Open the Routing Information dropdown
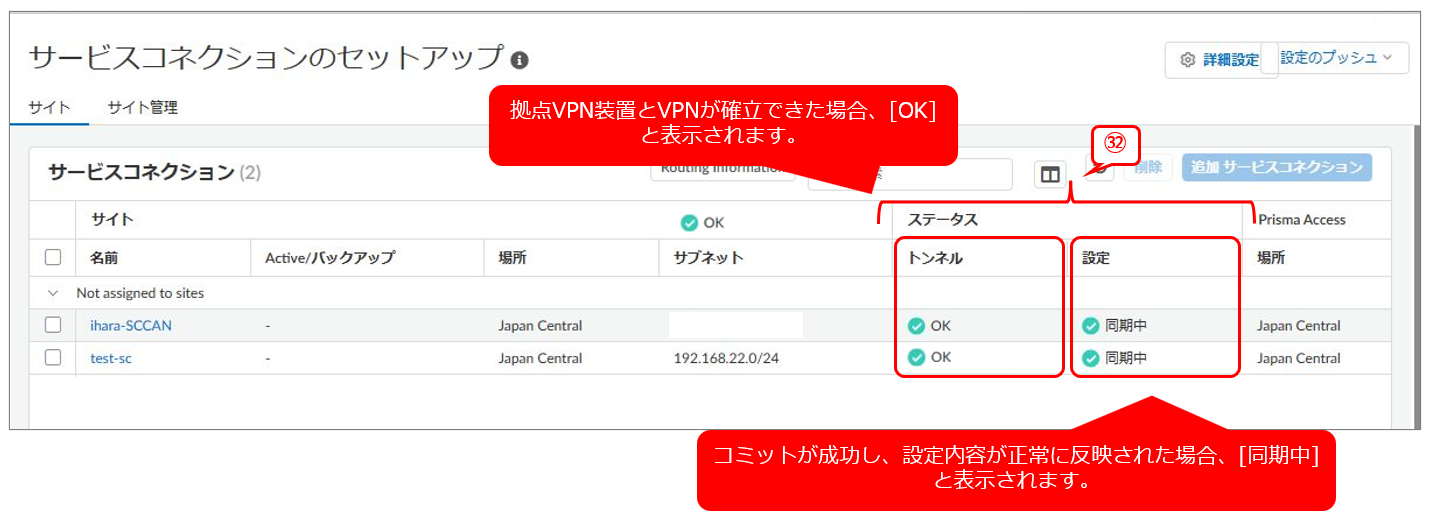This screenshot has height=526, width=1431. click(722, 169)
